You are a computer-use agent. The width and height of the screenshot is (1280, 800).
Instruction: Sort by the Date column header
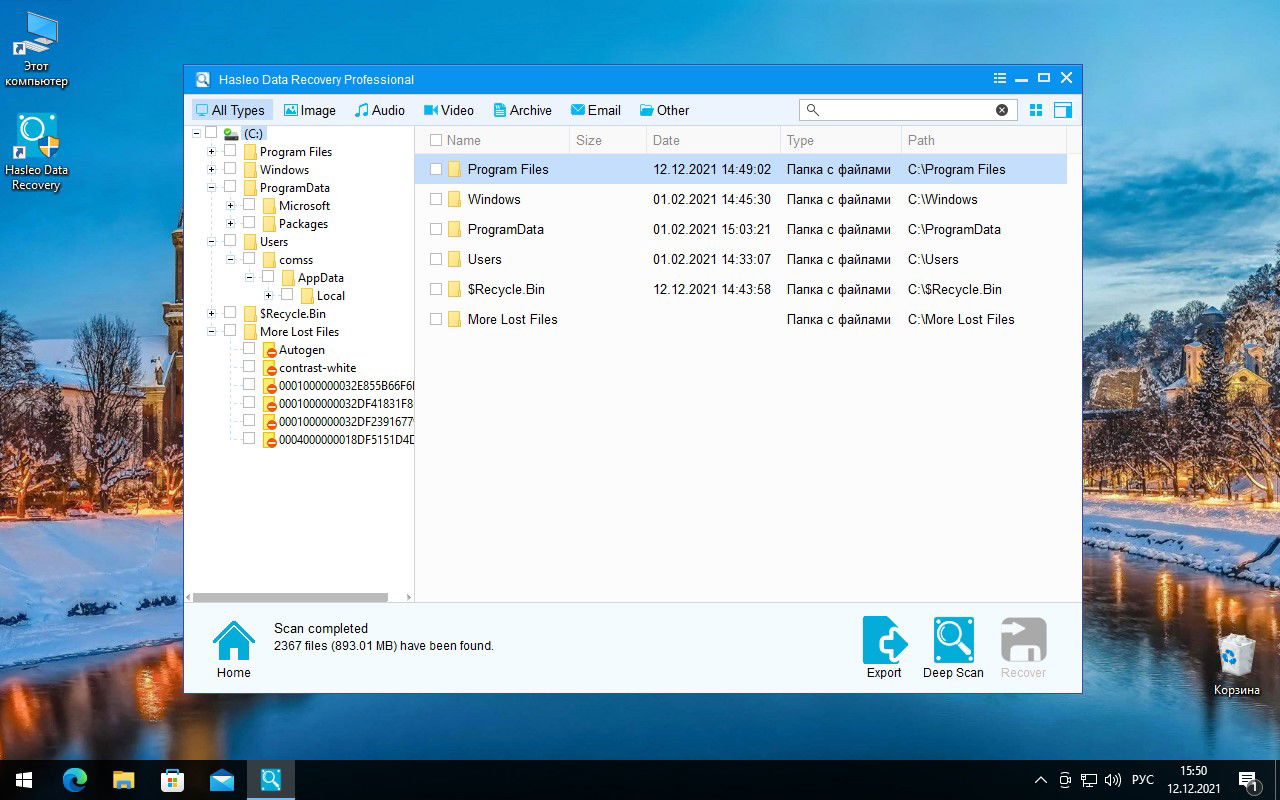(x=713, y=140)
